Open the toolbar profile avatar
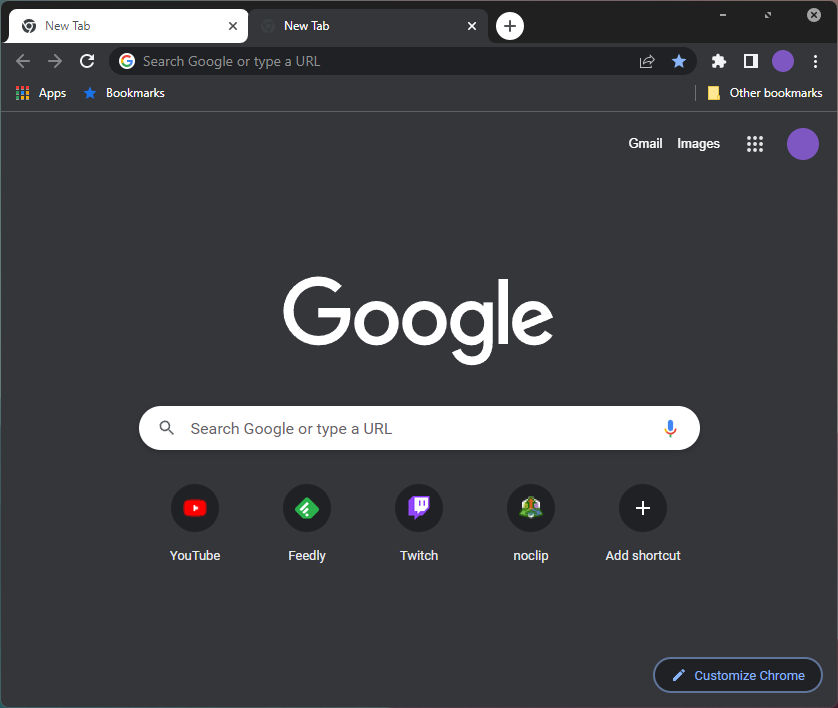This screenshot has width=838, height=708. click(783, 61)
